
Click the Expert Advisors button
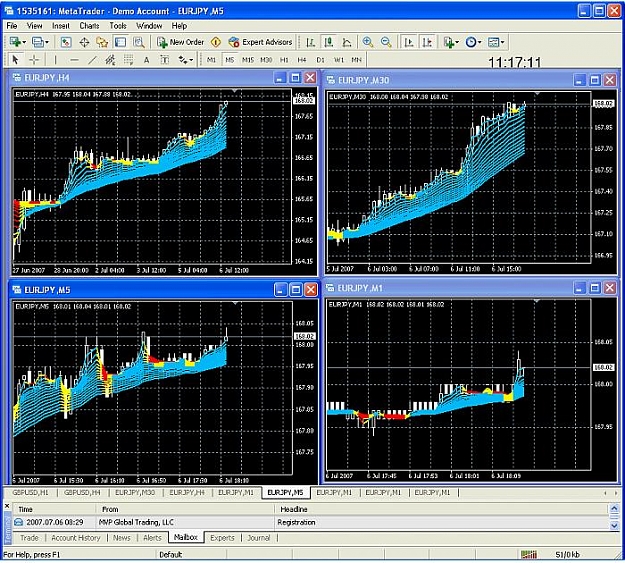point(261,42)
